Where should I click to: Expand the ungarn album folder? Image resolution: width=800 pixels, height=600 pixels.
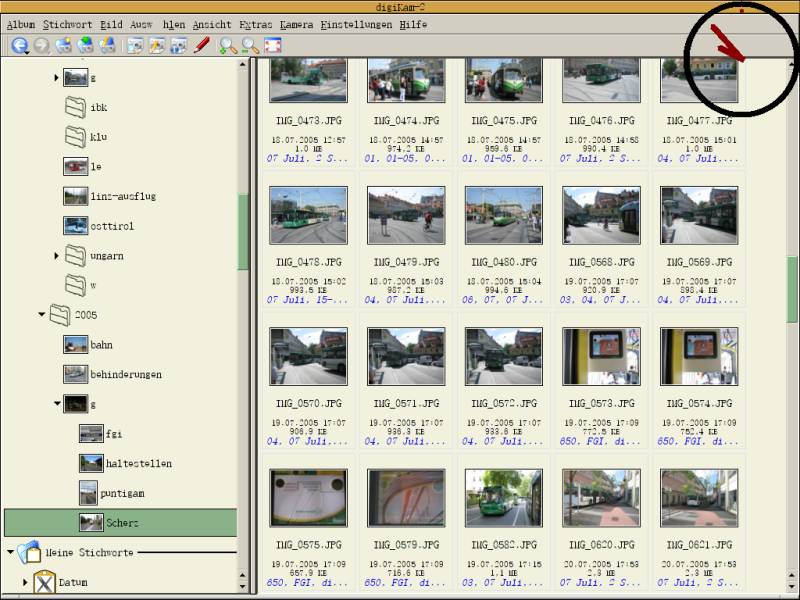tap(57, 256)
